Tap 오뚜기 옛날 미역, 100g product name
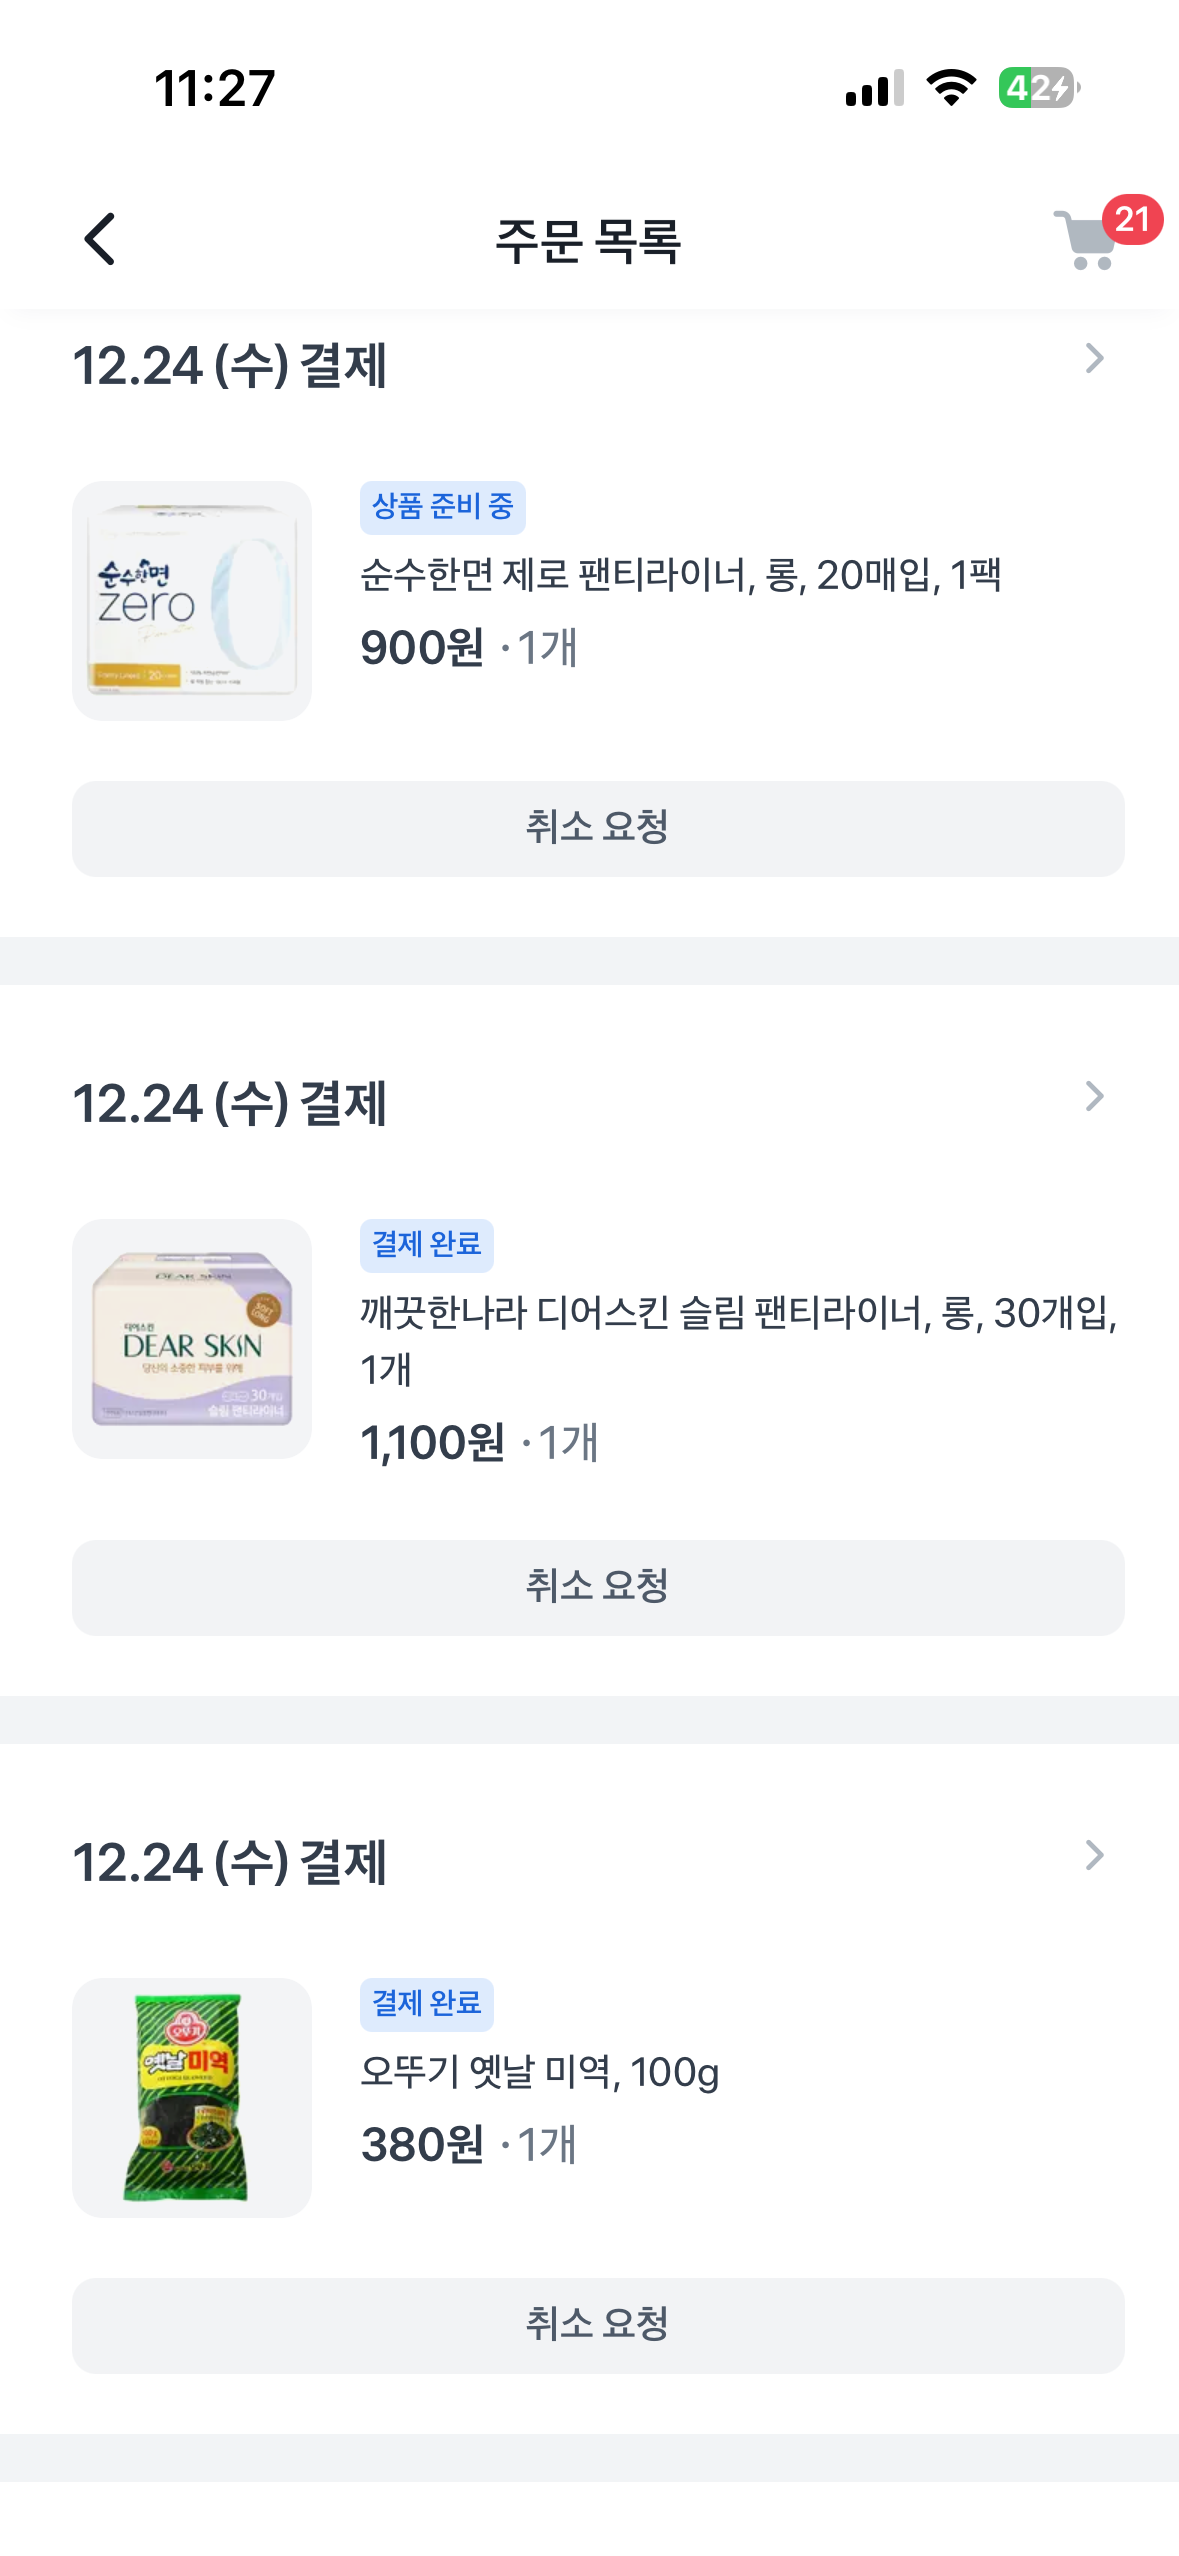Viewport: 1179px width, 2556px height. pos(539,2073)
